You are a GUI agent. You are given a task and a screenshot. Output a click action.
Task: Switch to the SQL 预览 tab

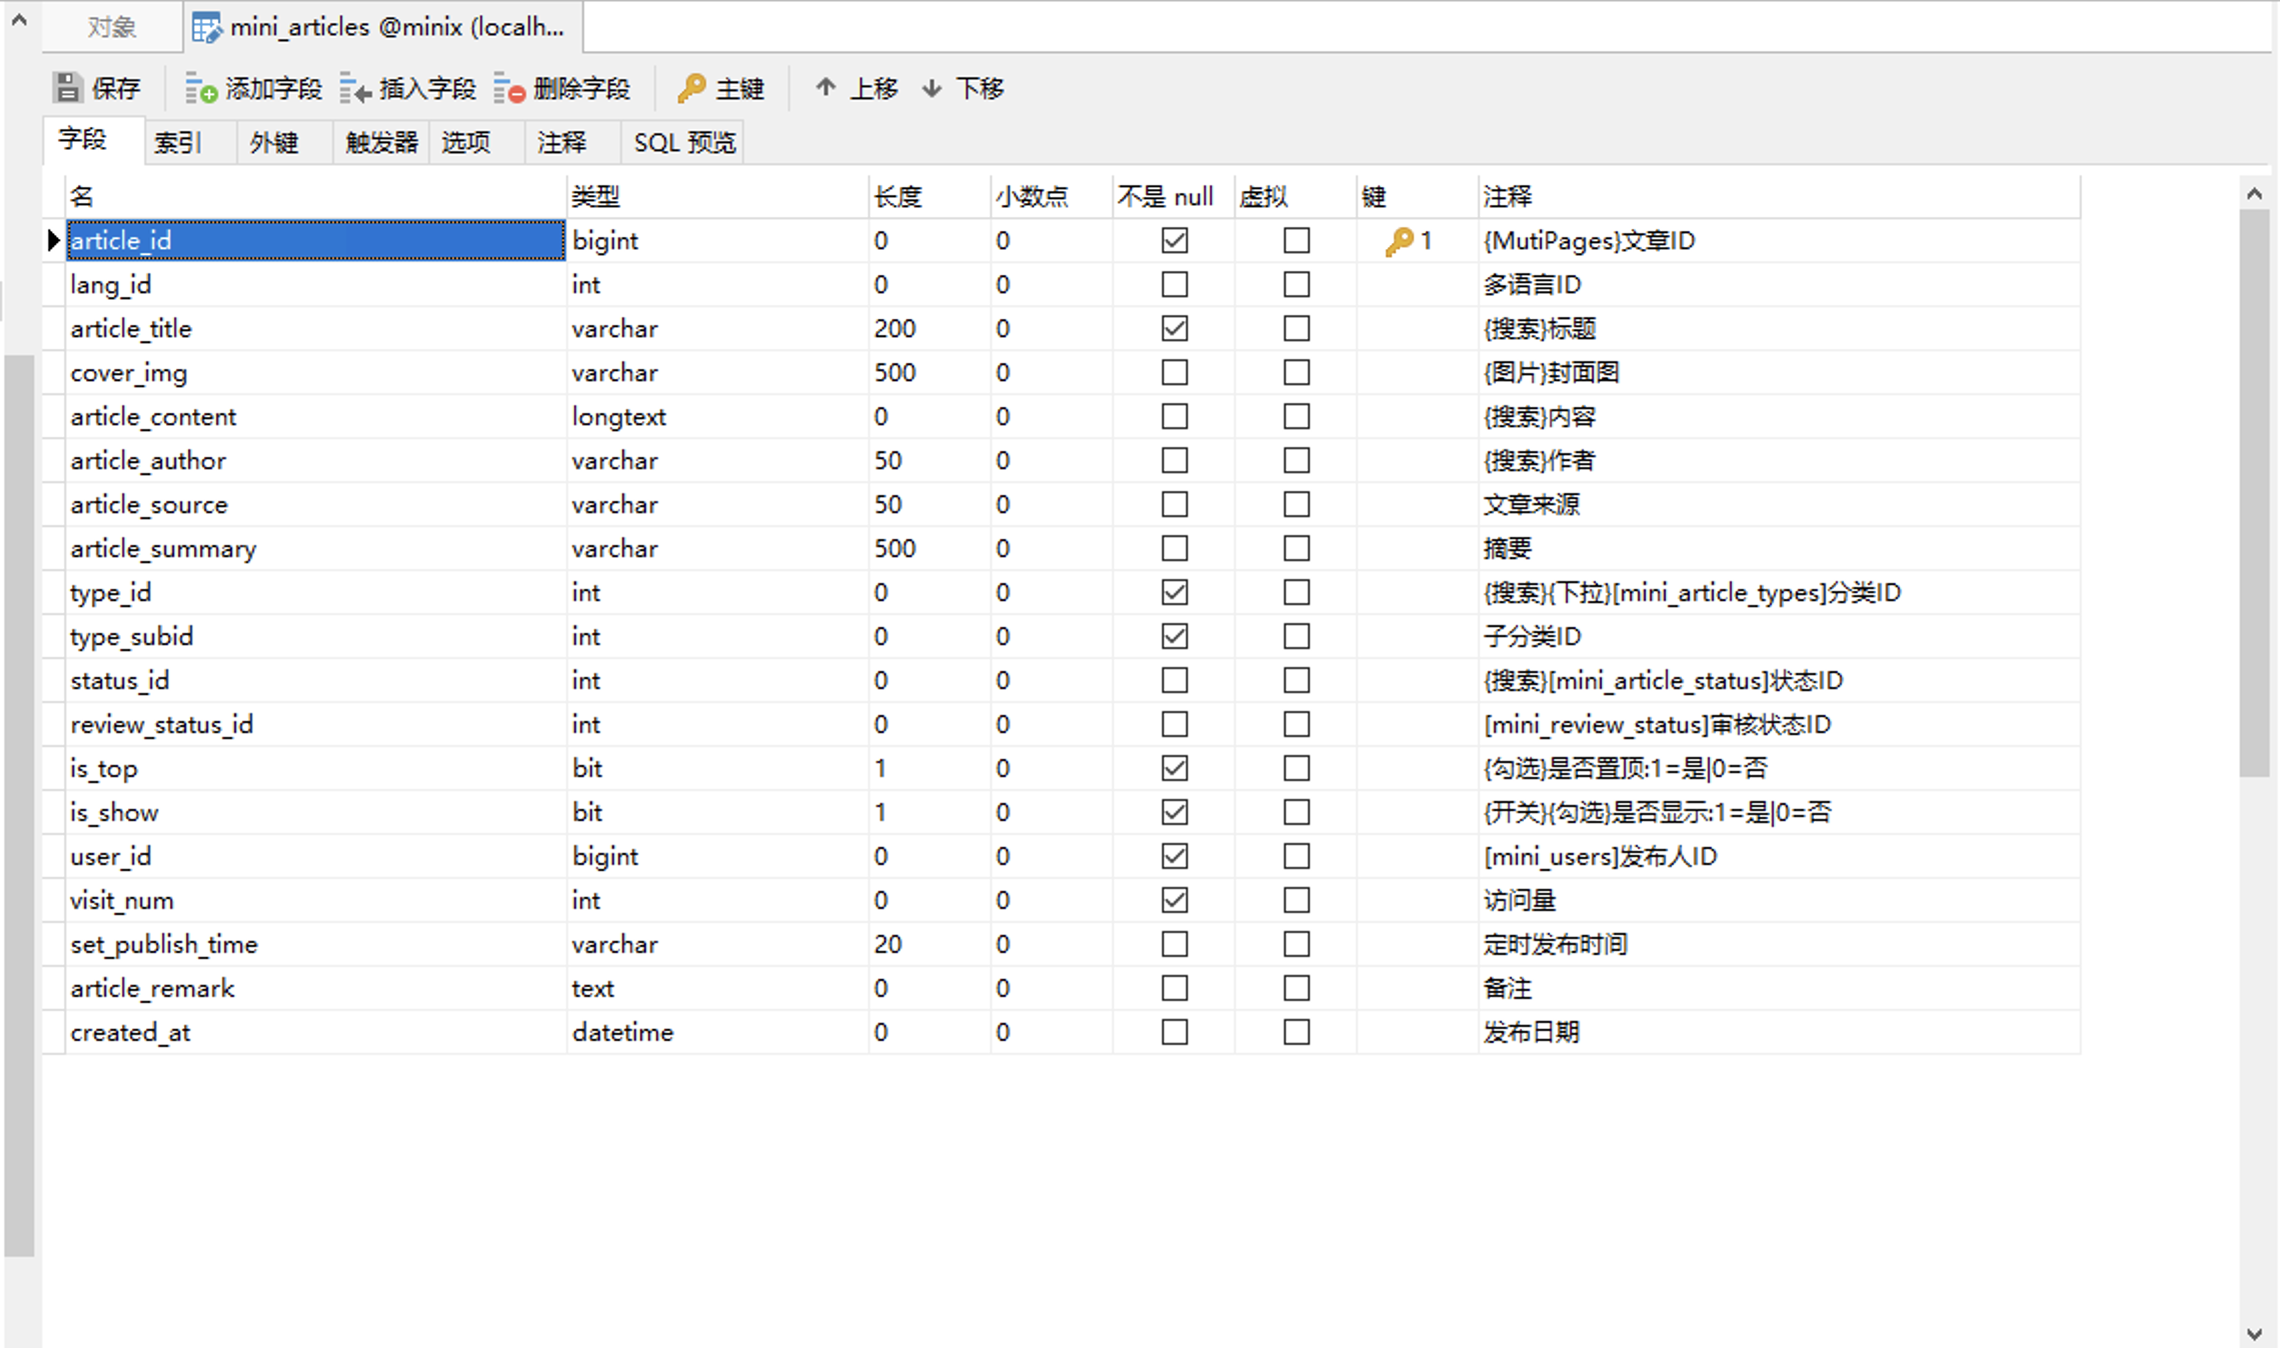[684, 143]
